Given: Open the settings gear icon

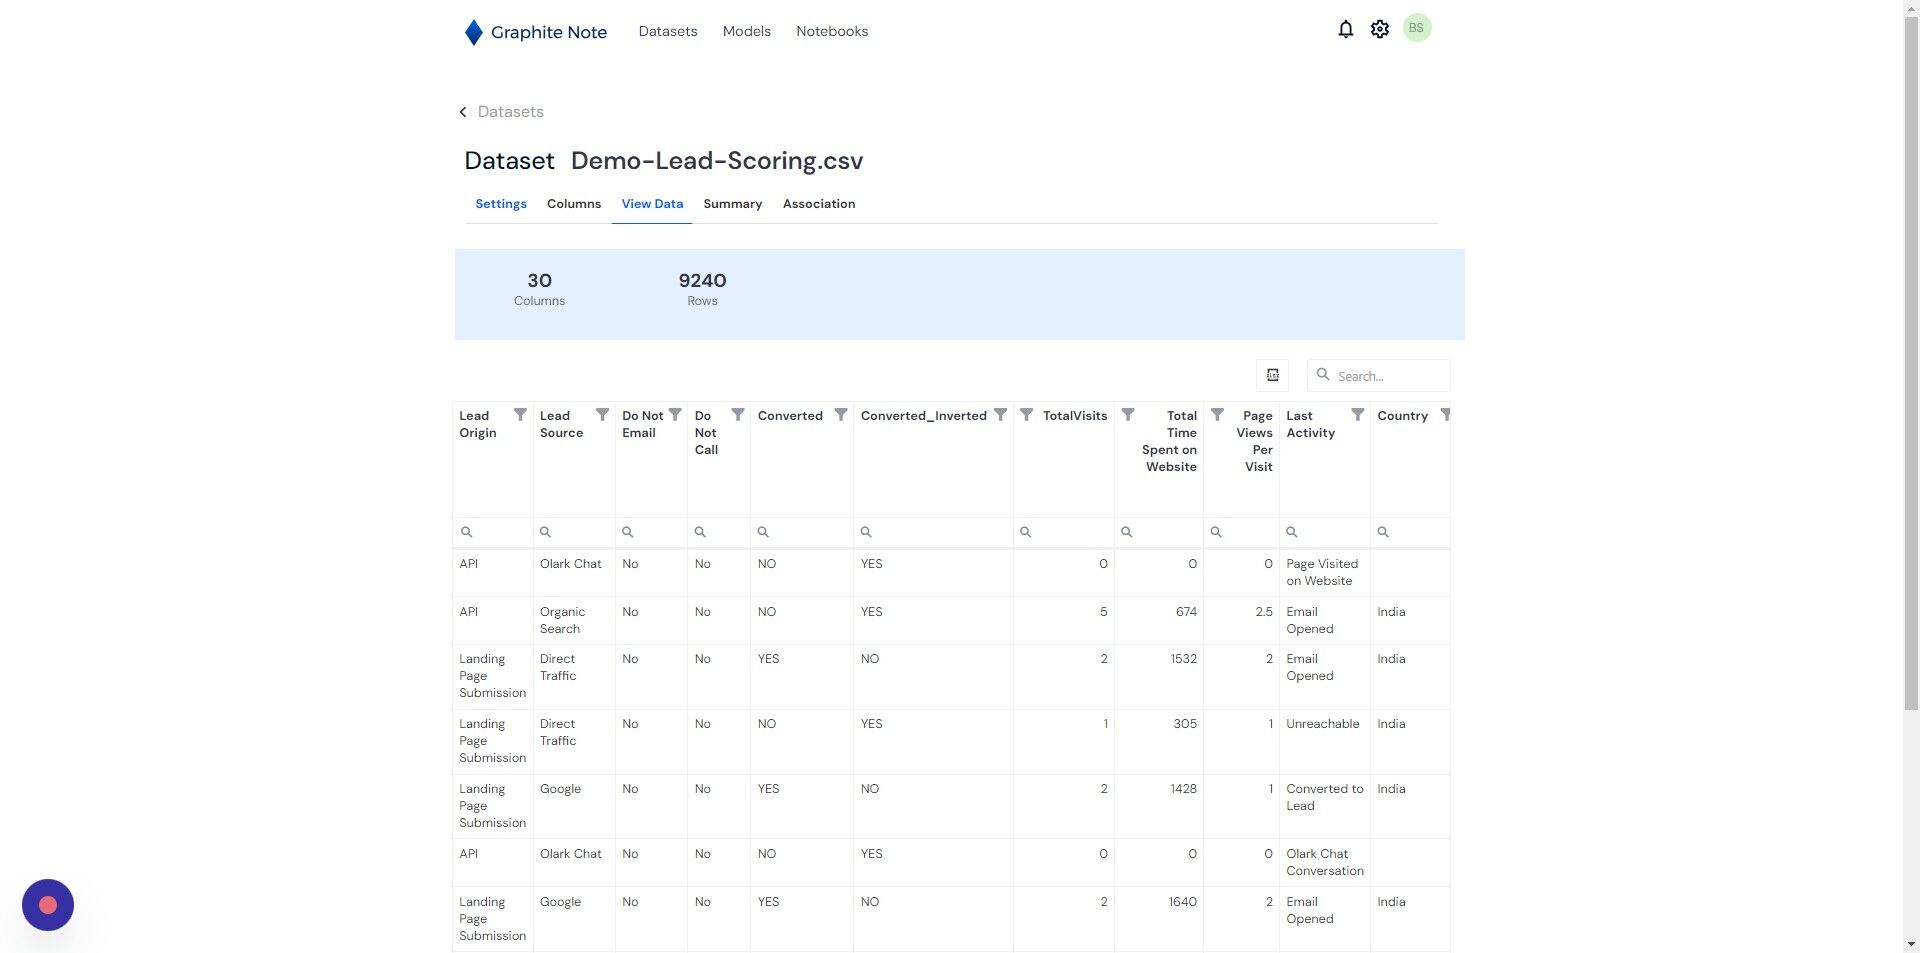Looking at the screenshot, I should pos(1380,29).
